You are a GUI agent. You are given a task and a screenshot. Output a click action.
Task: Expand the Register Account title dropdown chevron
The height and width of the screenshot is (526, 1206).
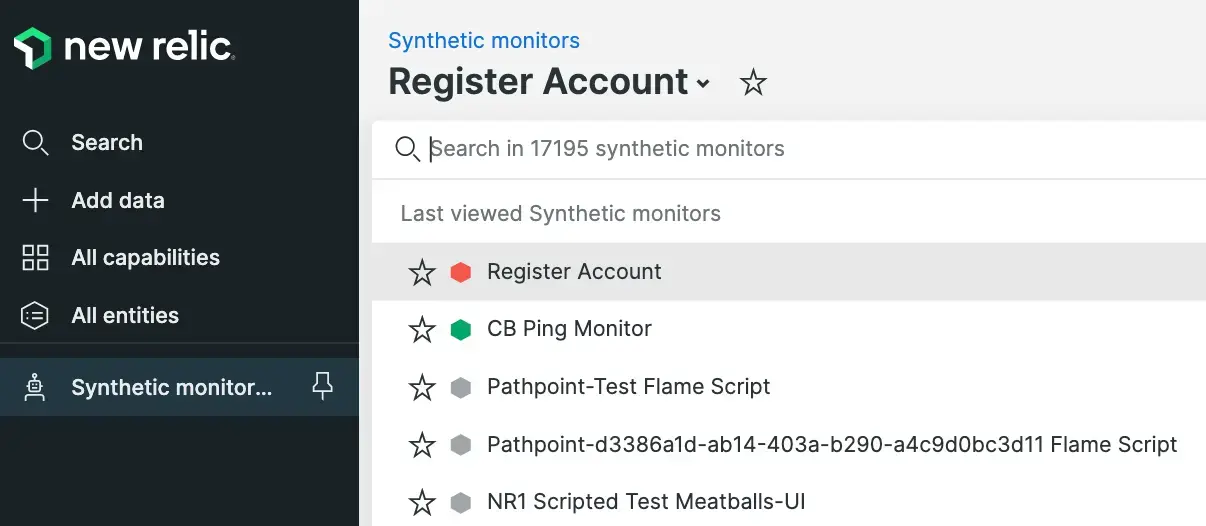point(703,84)
